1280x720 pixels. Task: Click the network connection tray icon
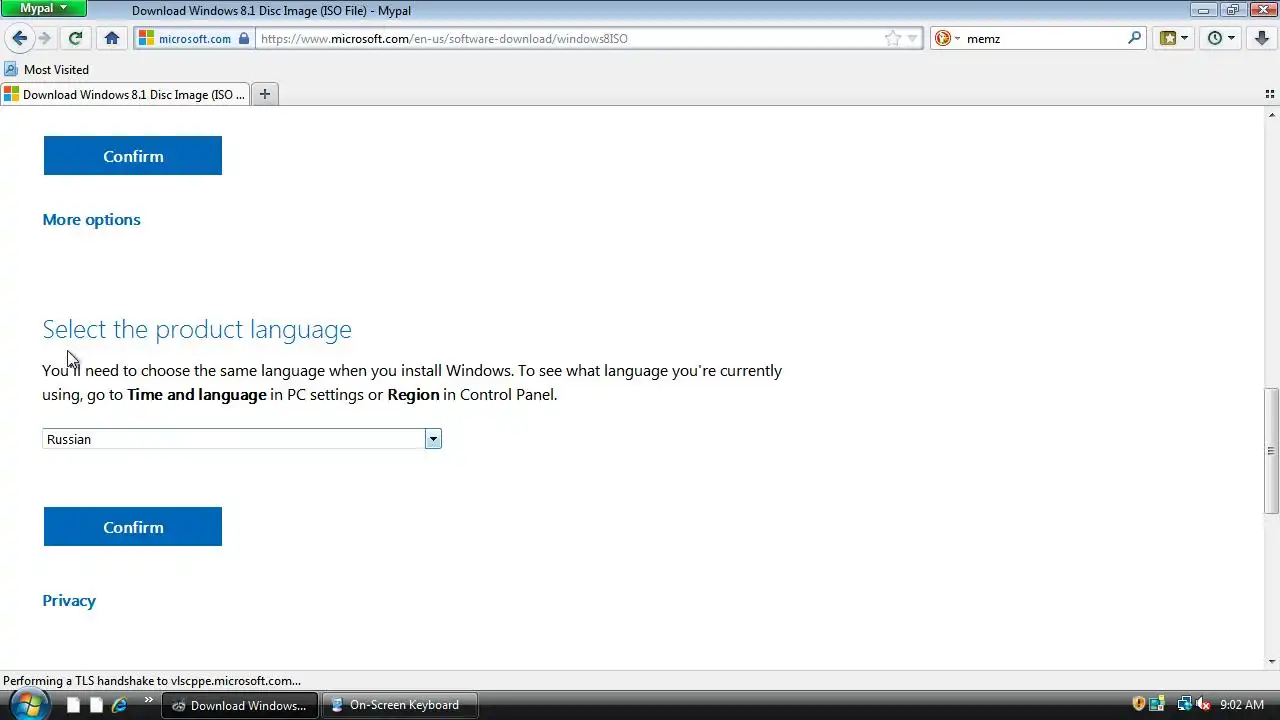(x=1184, y=704)
